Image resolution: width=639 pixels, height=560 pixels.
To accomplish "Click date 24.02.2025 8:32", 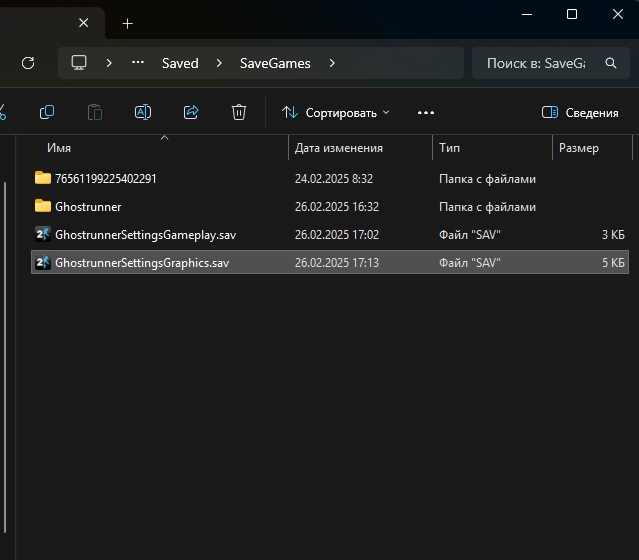I will pos(334,179).
